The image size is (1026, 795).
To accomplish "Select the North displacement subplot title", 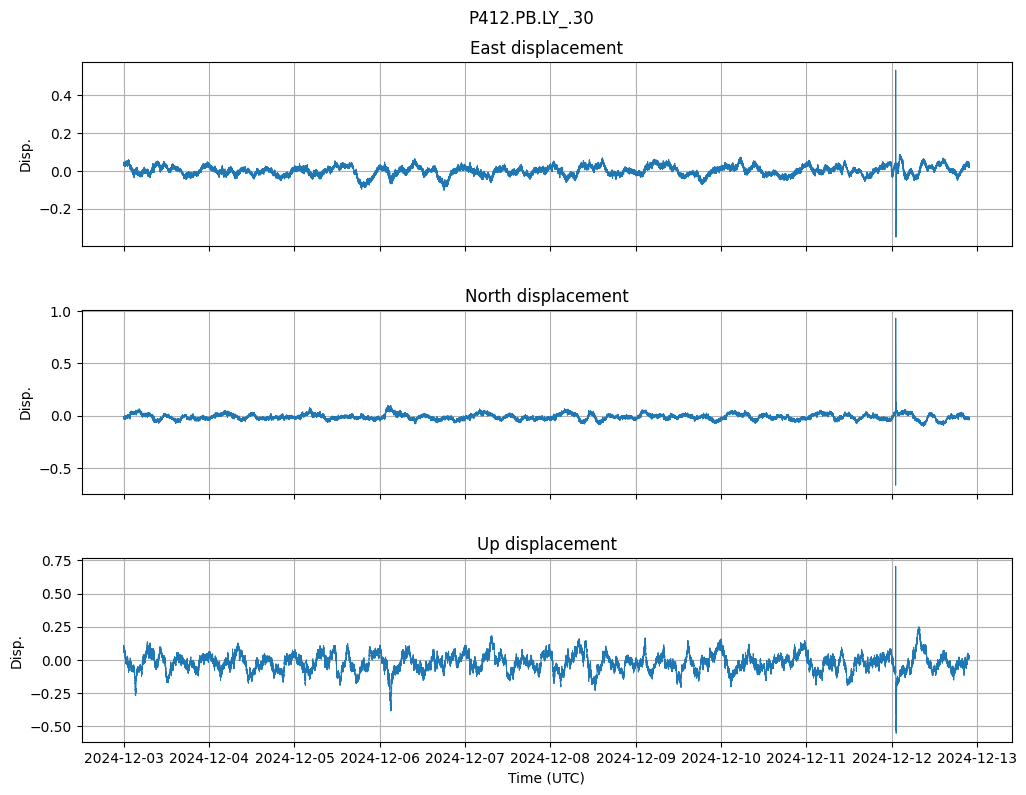I will coord(546,296).
